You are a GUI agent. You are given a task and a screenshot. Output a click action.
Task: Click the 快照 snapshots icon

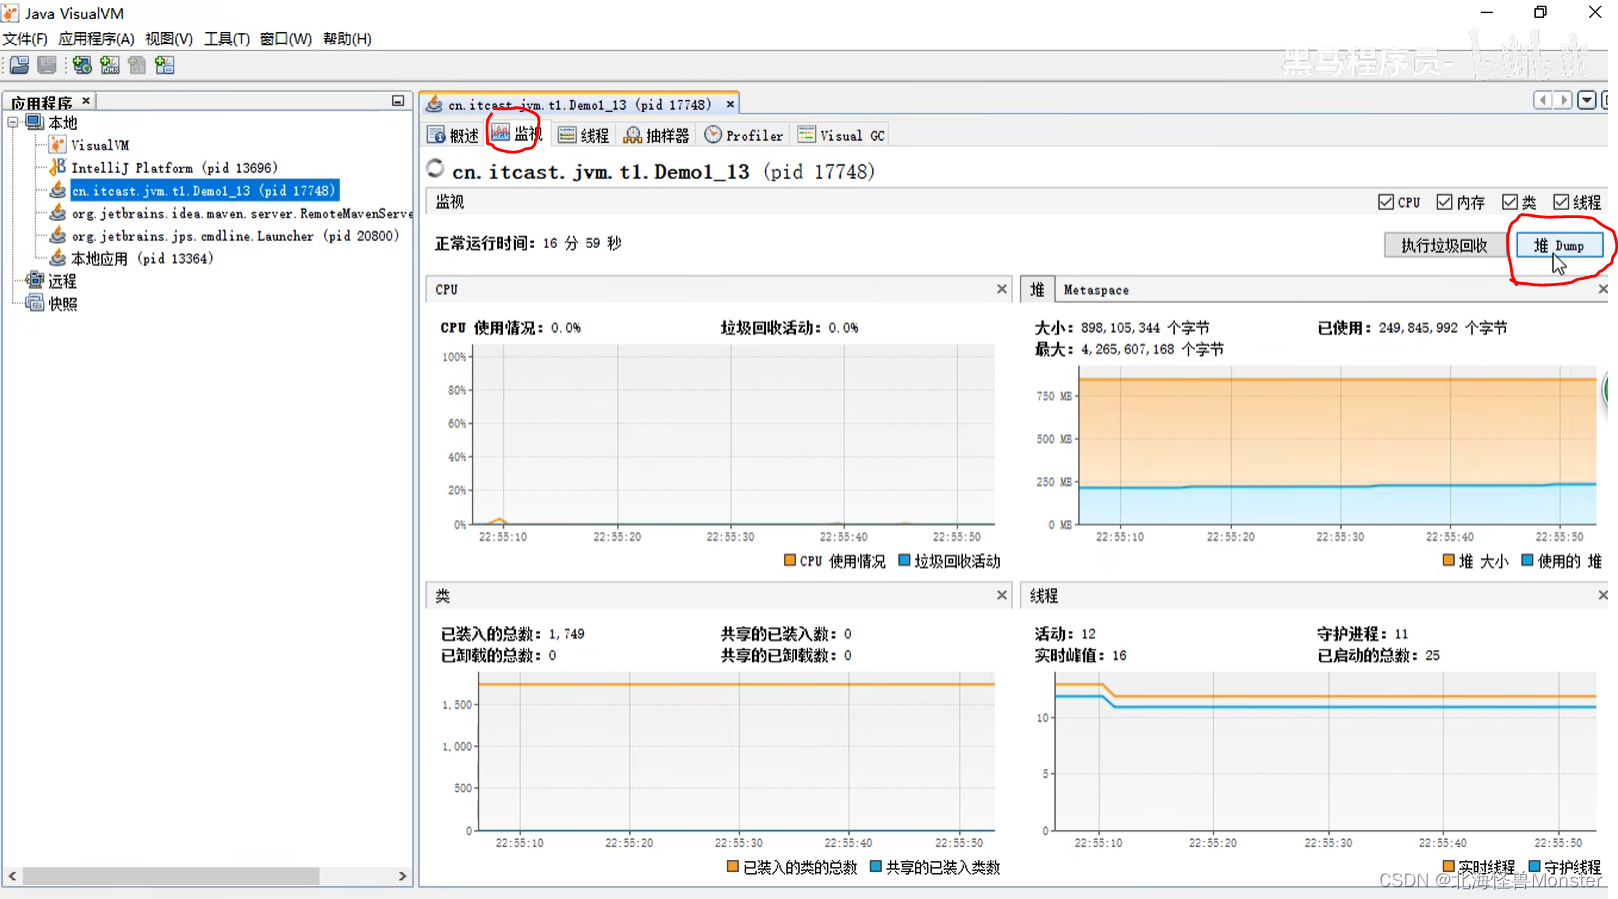click(x=35, y=303)
